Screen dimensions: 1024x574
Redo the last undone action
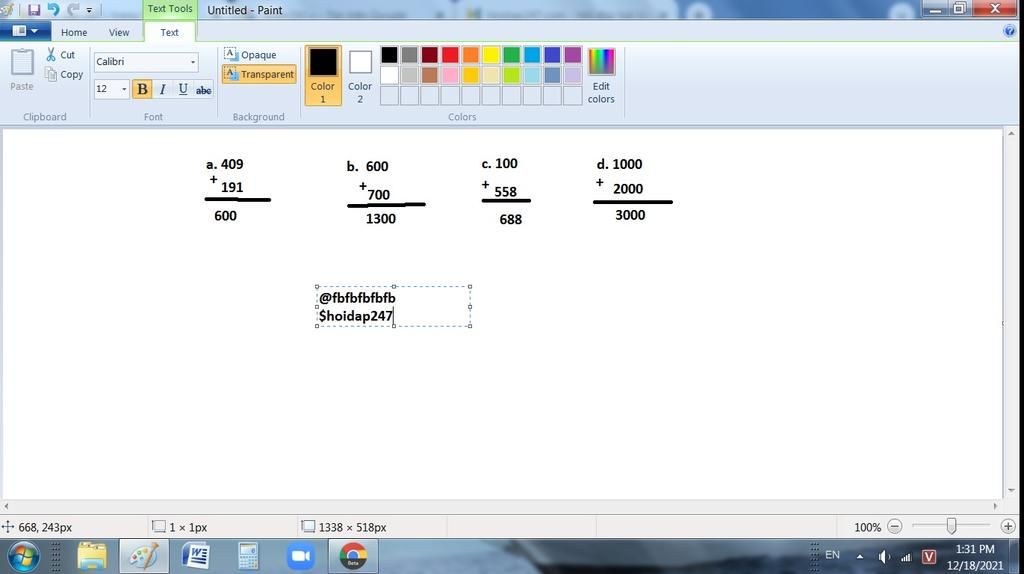click(x=73, y=10)
